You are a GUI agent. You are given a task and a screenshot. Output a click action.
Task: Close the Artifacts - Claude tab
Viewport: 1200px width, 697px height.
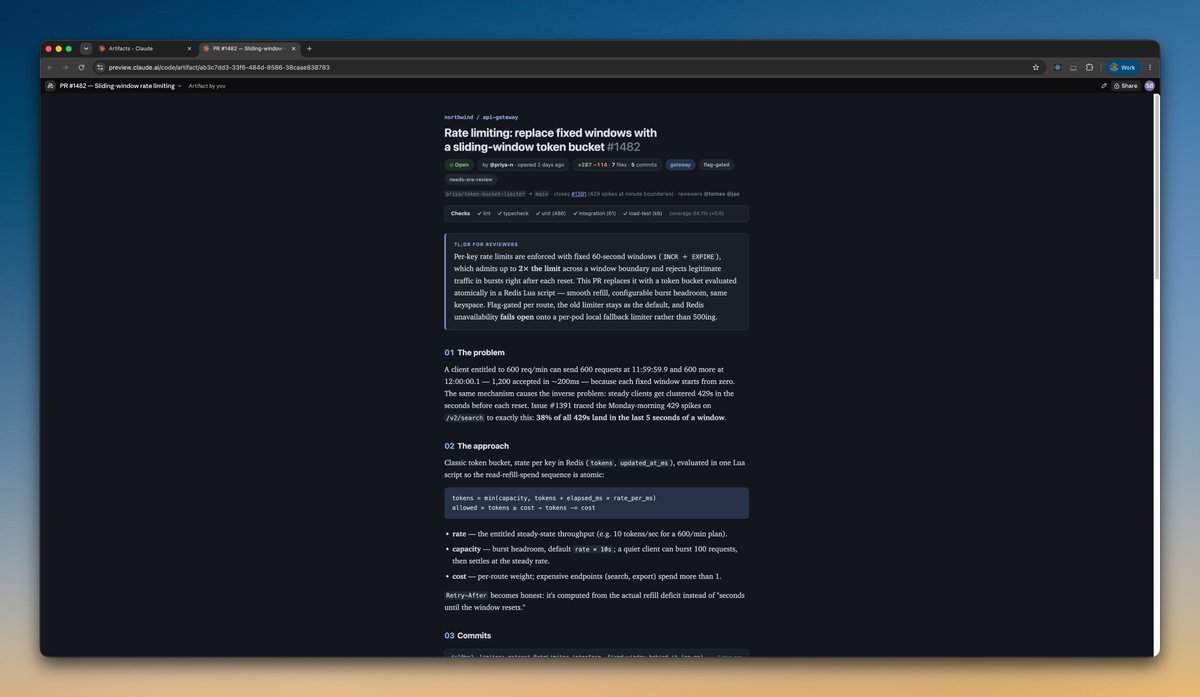pyautogui.click(x=189, y=48)
